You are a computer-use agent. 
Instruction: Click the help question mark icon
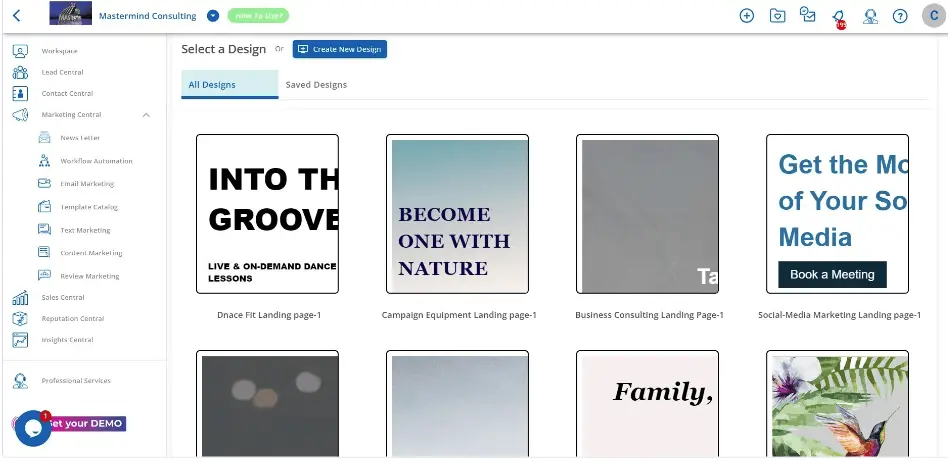pyautogui.click(x=900, y=16)
